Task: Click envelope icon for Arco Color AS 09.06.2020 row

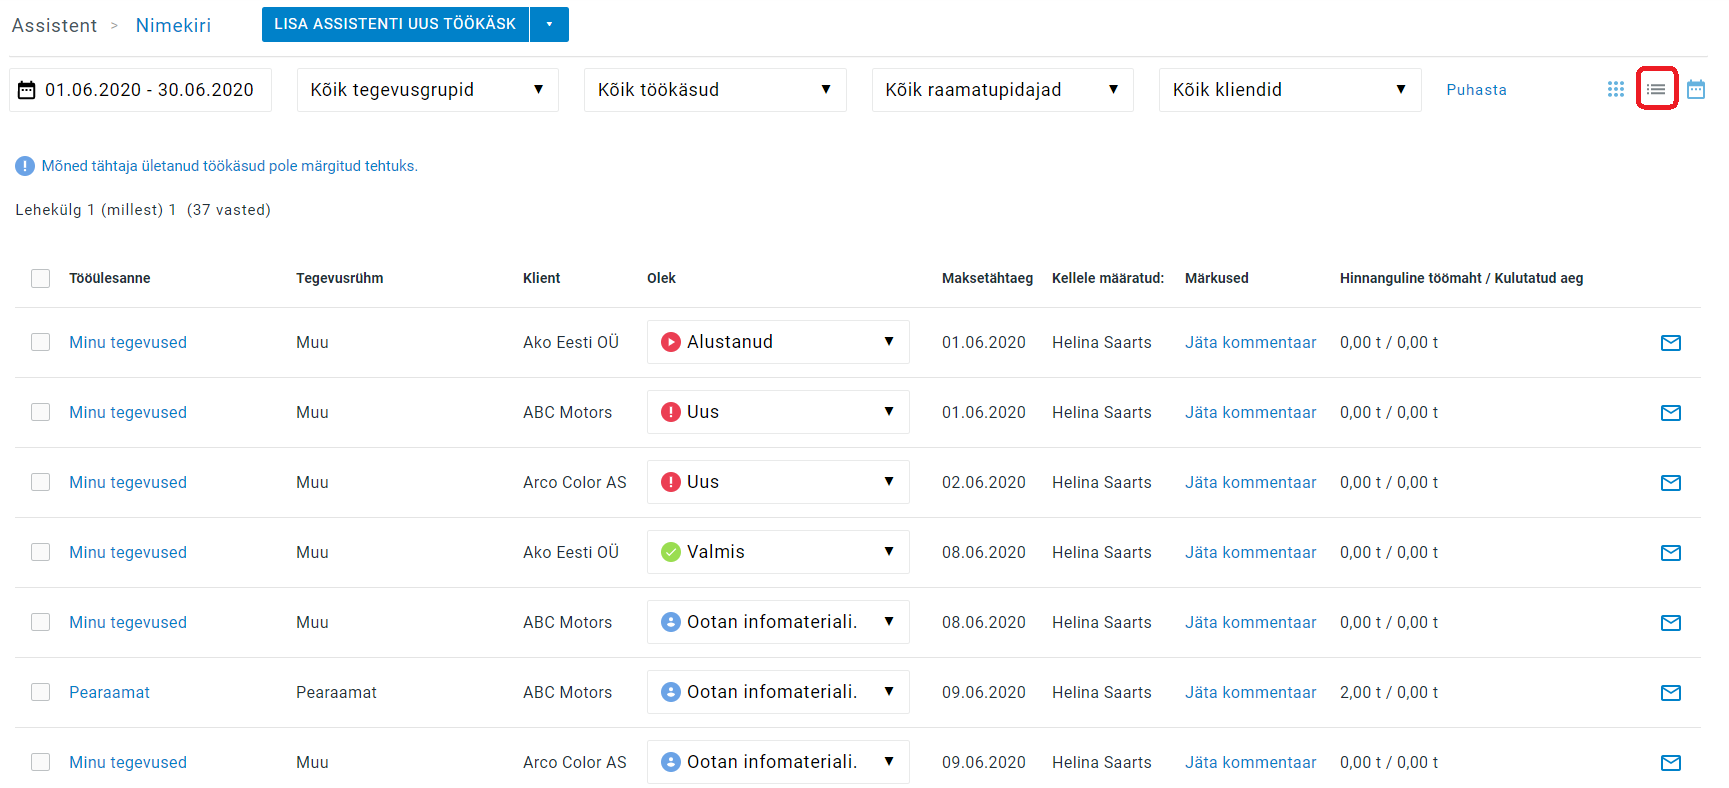Action: click(x=1670, y=763)
